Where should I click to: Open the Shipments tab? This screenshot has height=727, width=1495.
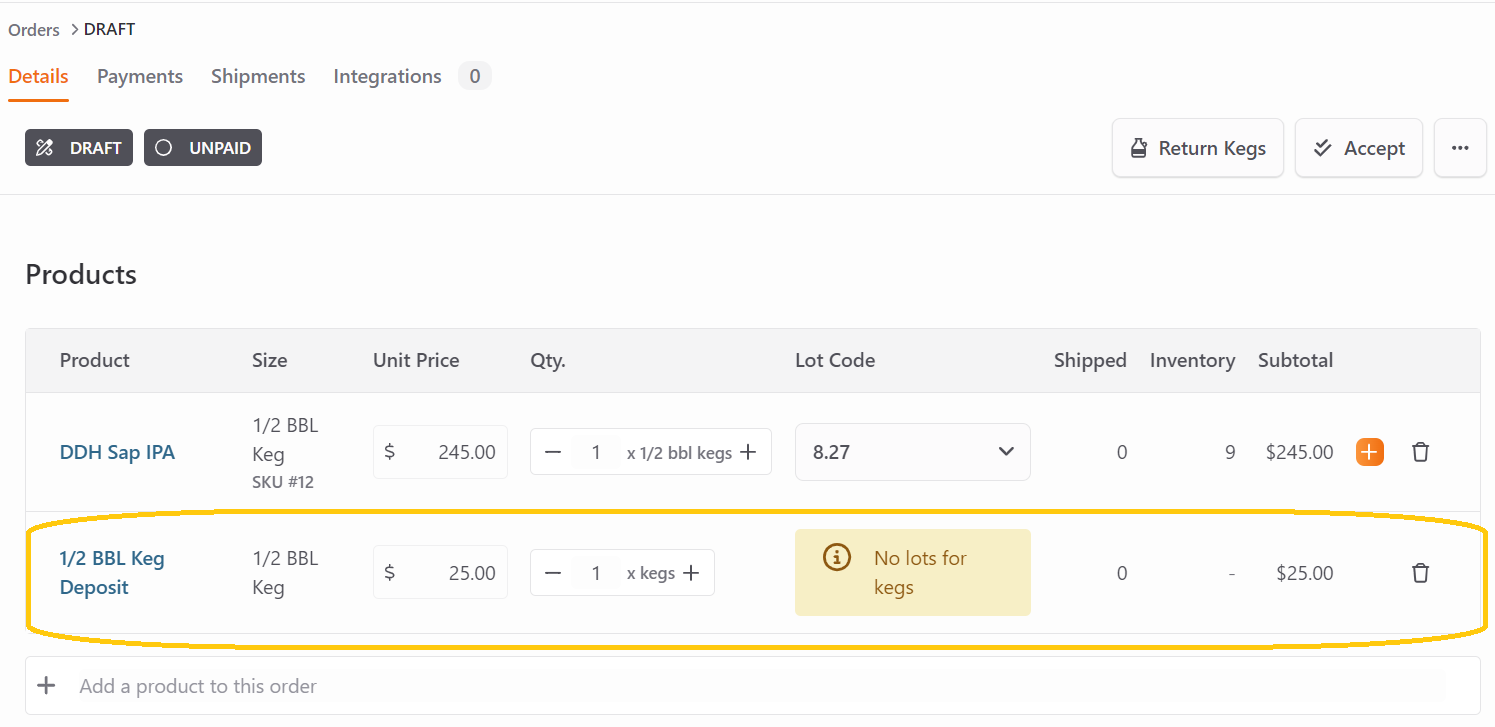pyautogui.click(x=257, y=76)
